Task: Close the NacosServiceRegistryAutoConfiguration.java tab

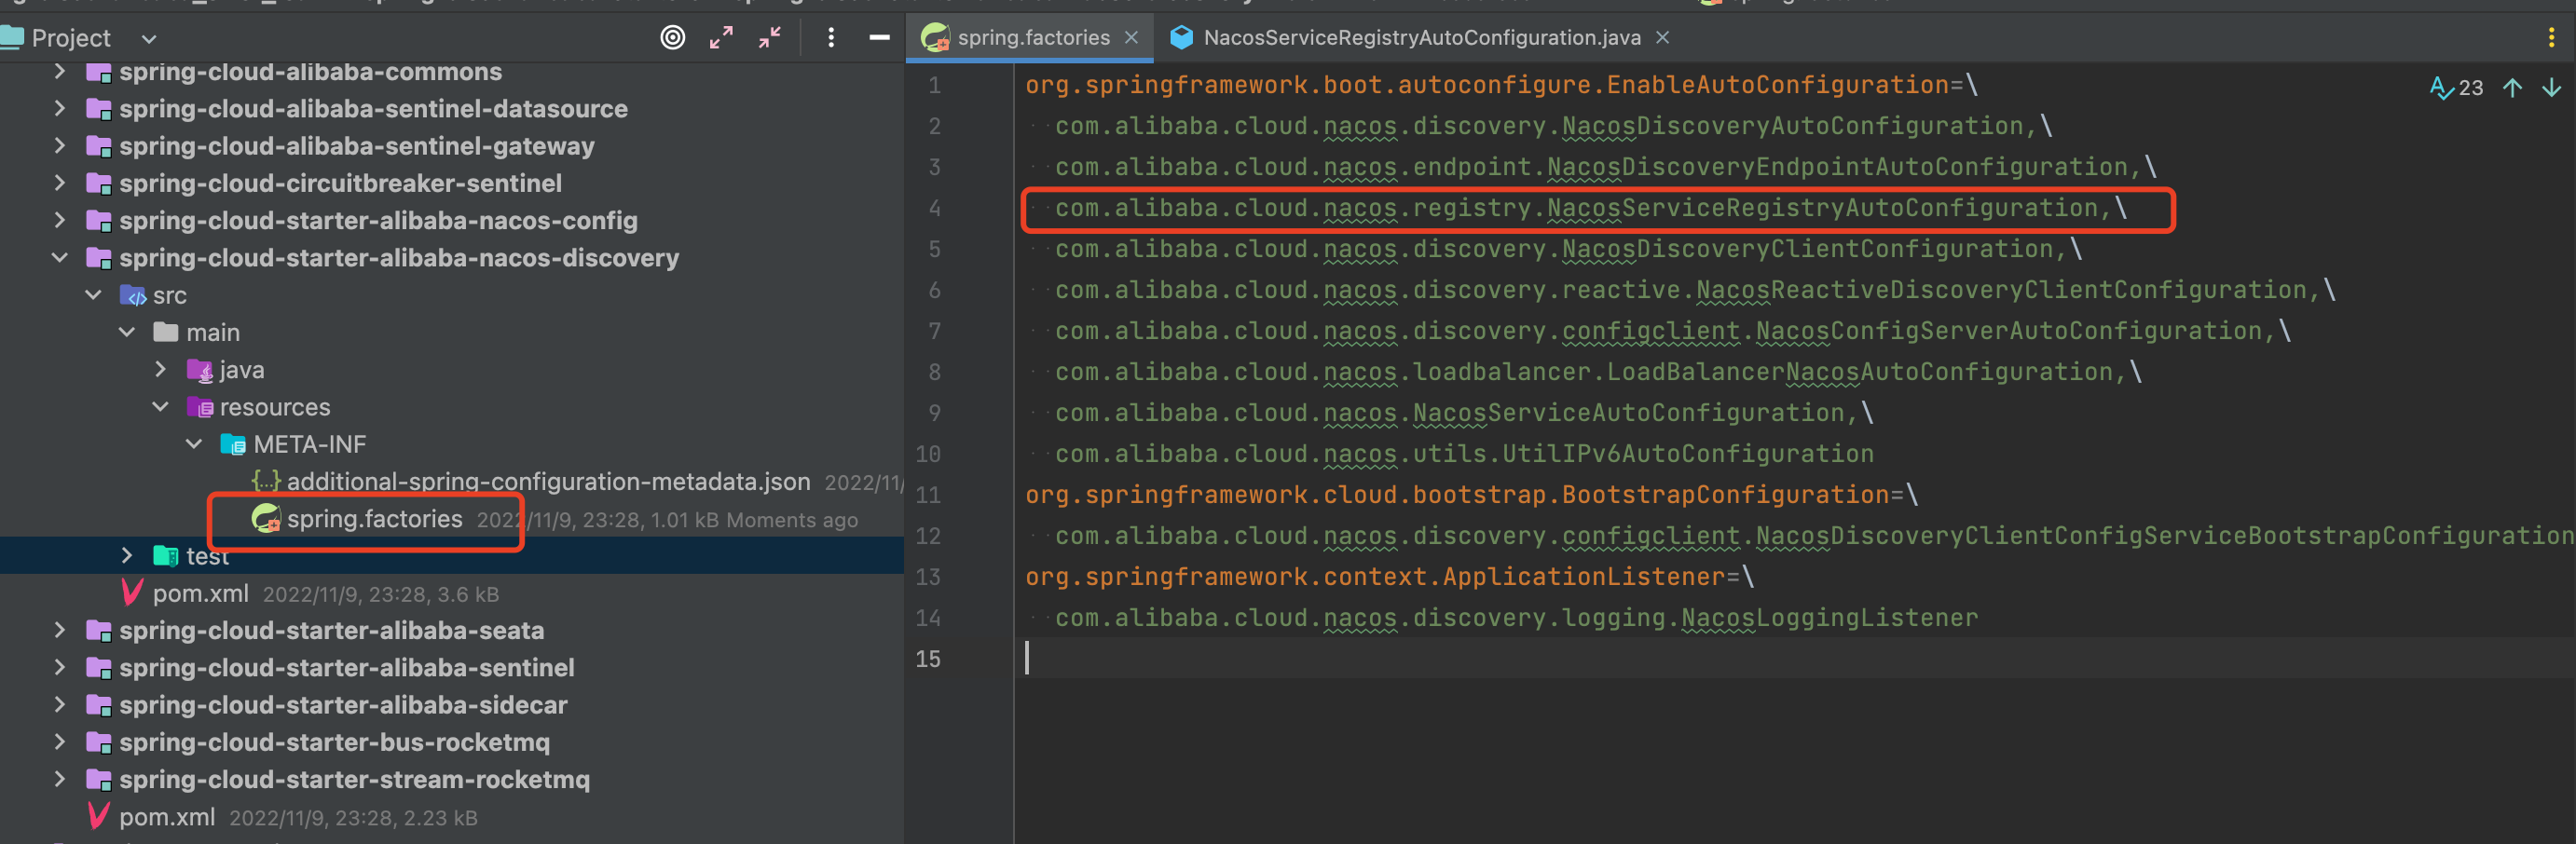Action: point(1662,38)
